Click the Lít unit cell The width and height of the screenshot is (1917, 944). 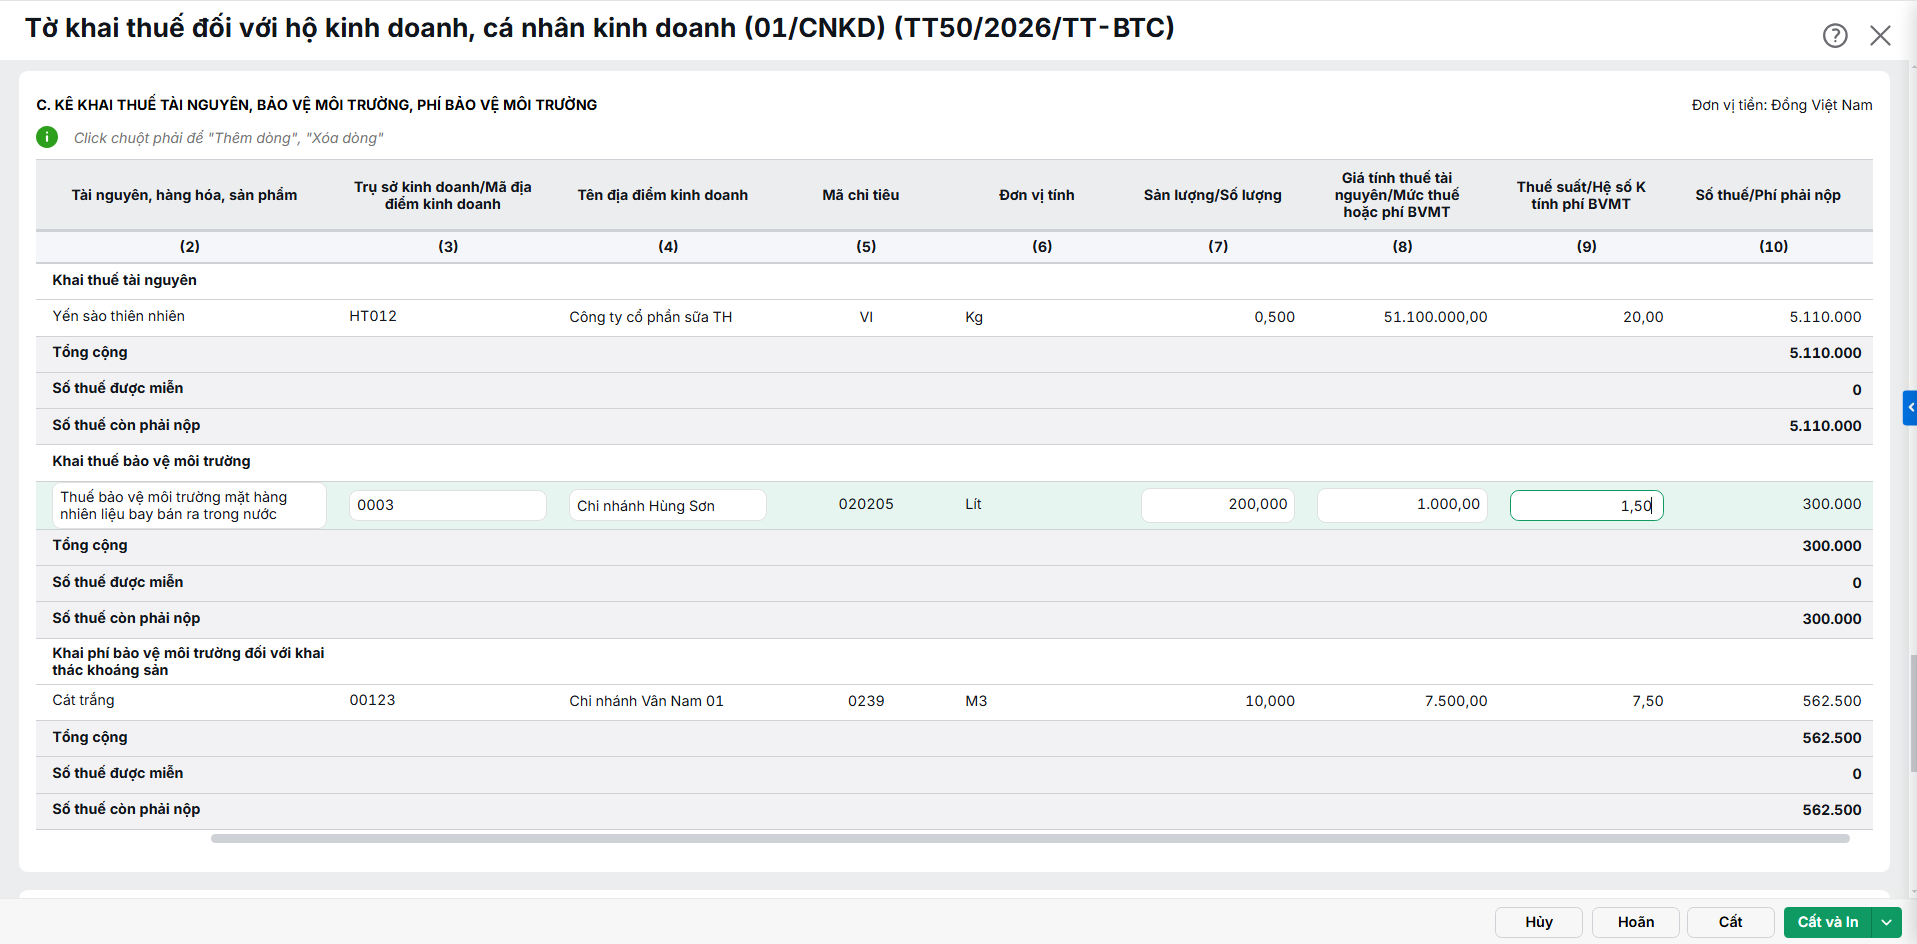[x=973, y=504]
